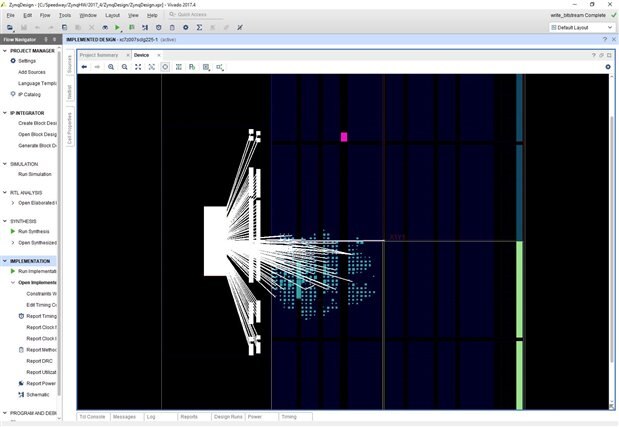Click the Zoom Fit icon in Device toolbar
This screenshot has width=619, height=427.
(x=138, y=67)
